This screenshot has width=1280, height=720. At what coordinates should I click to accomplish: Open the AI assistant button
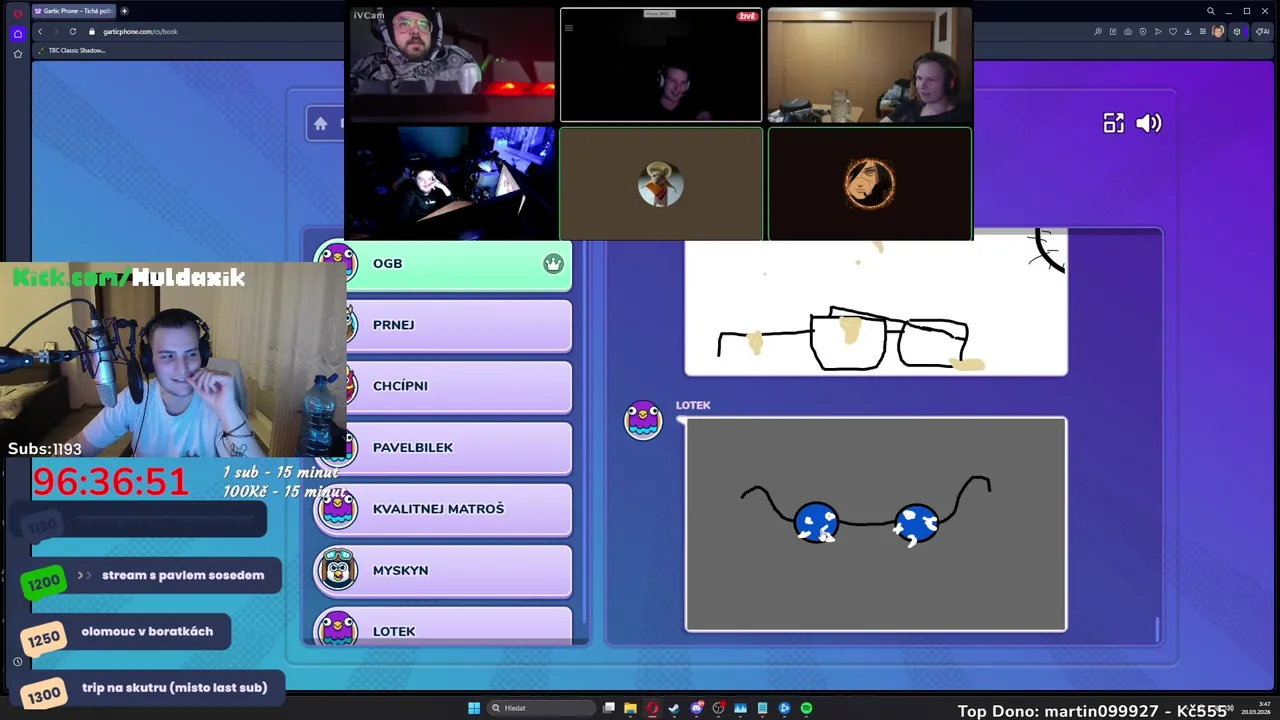(x=1263, y=32)
